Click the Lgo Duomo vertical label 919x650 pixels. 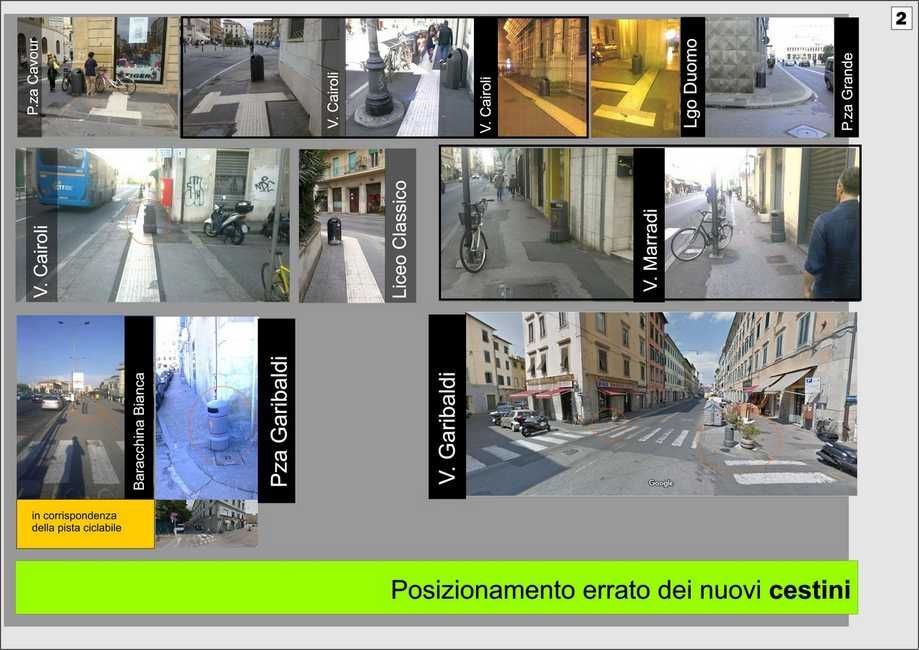click(692, 77)
